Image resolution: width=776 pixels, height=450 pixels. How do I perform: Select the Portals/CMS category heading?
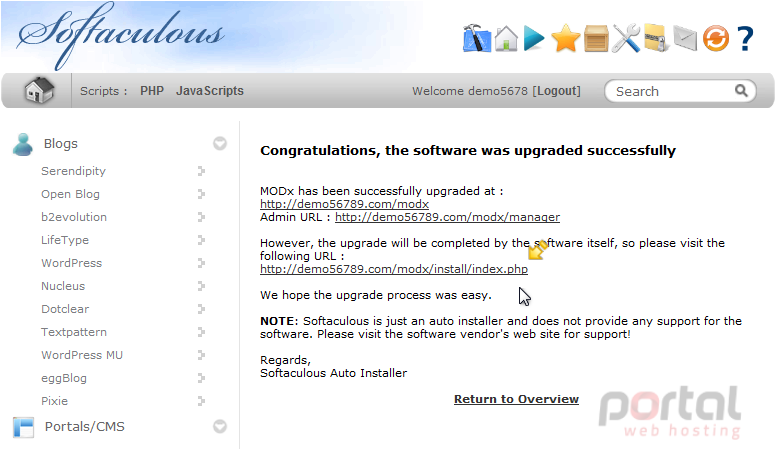pyautogui.click(x=85, y=426)
